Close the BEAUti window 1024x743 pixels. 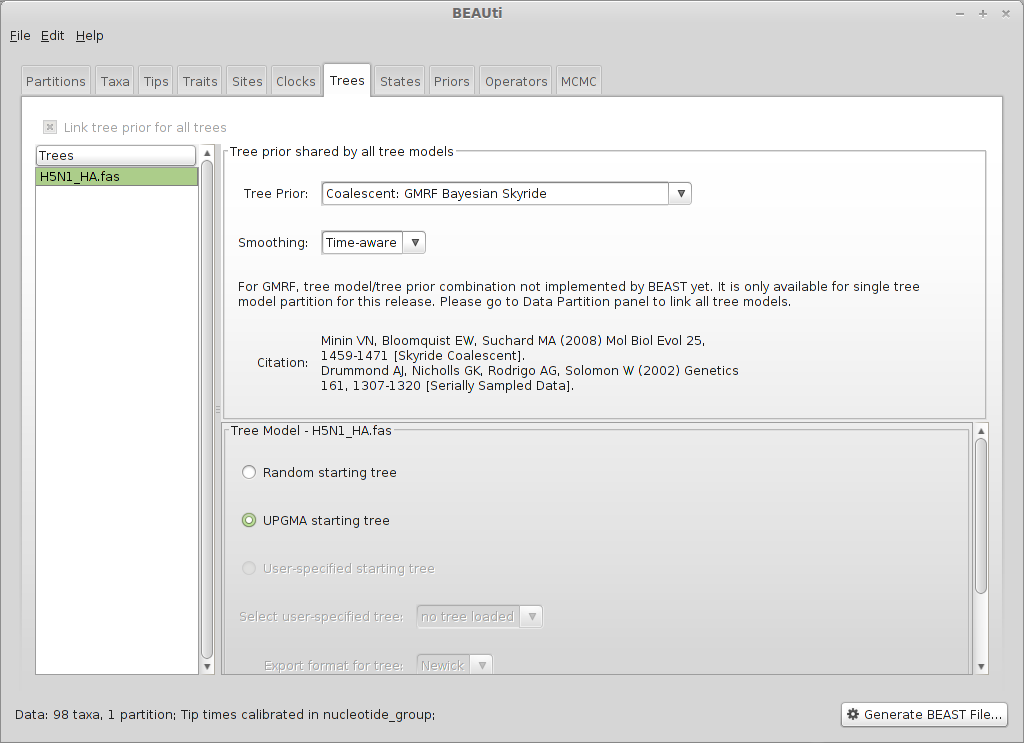[x=1006, y=14]
